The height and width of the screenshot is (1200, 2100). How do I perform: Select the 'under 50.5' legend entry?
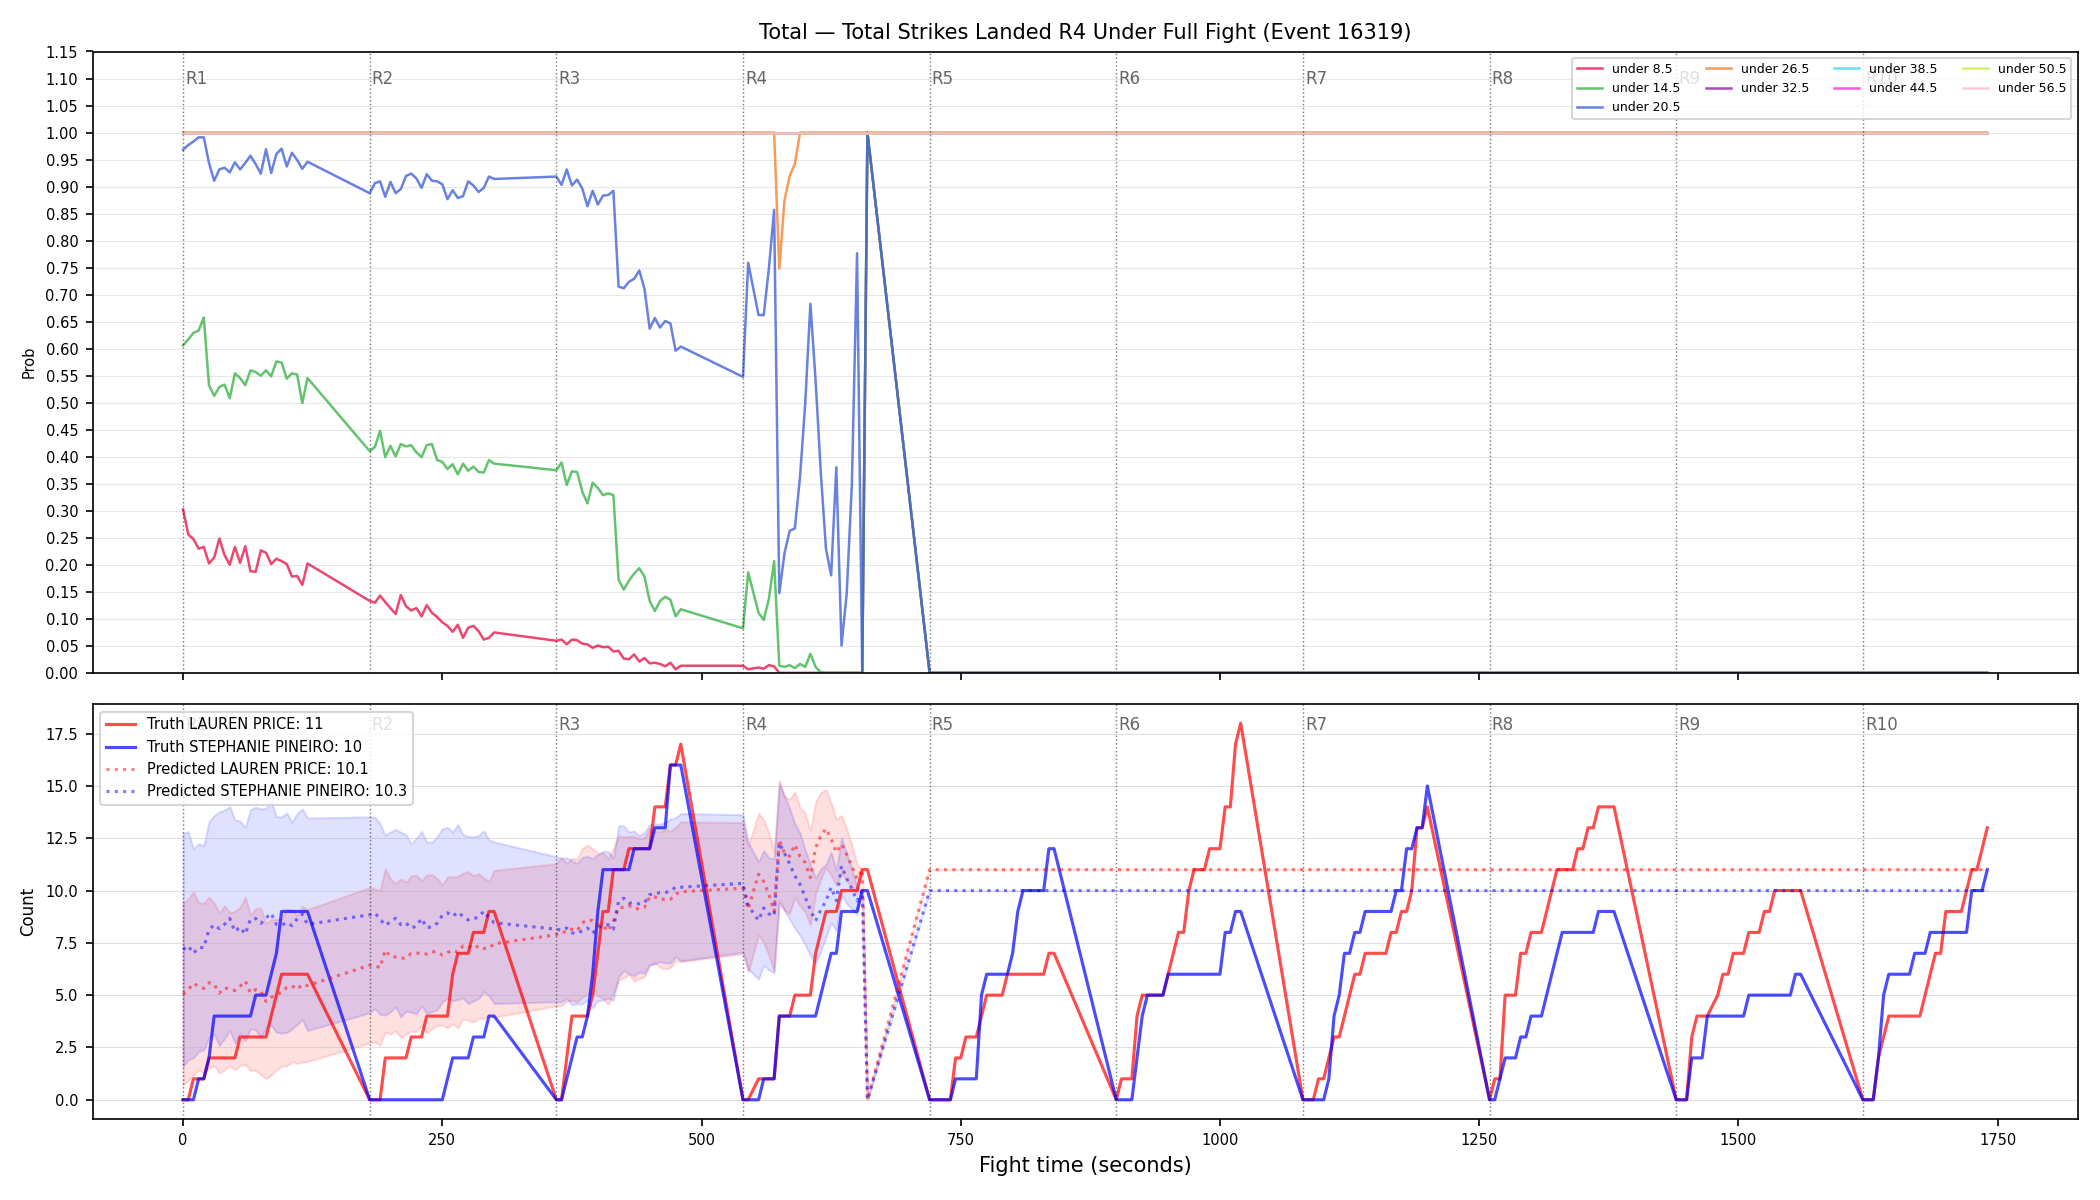click(x=2014, y=69)
